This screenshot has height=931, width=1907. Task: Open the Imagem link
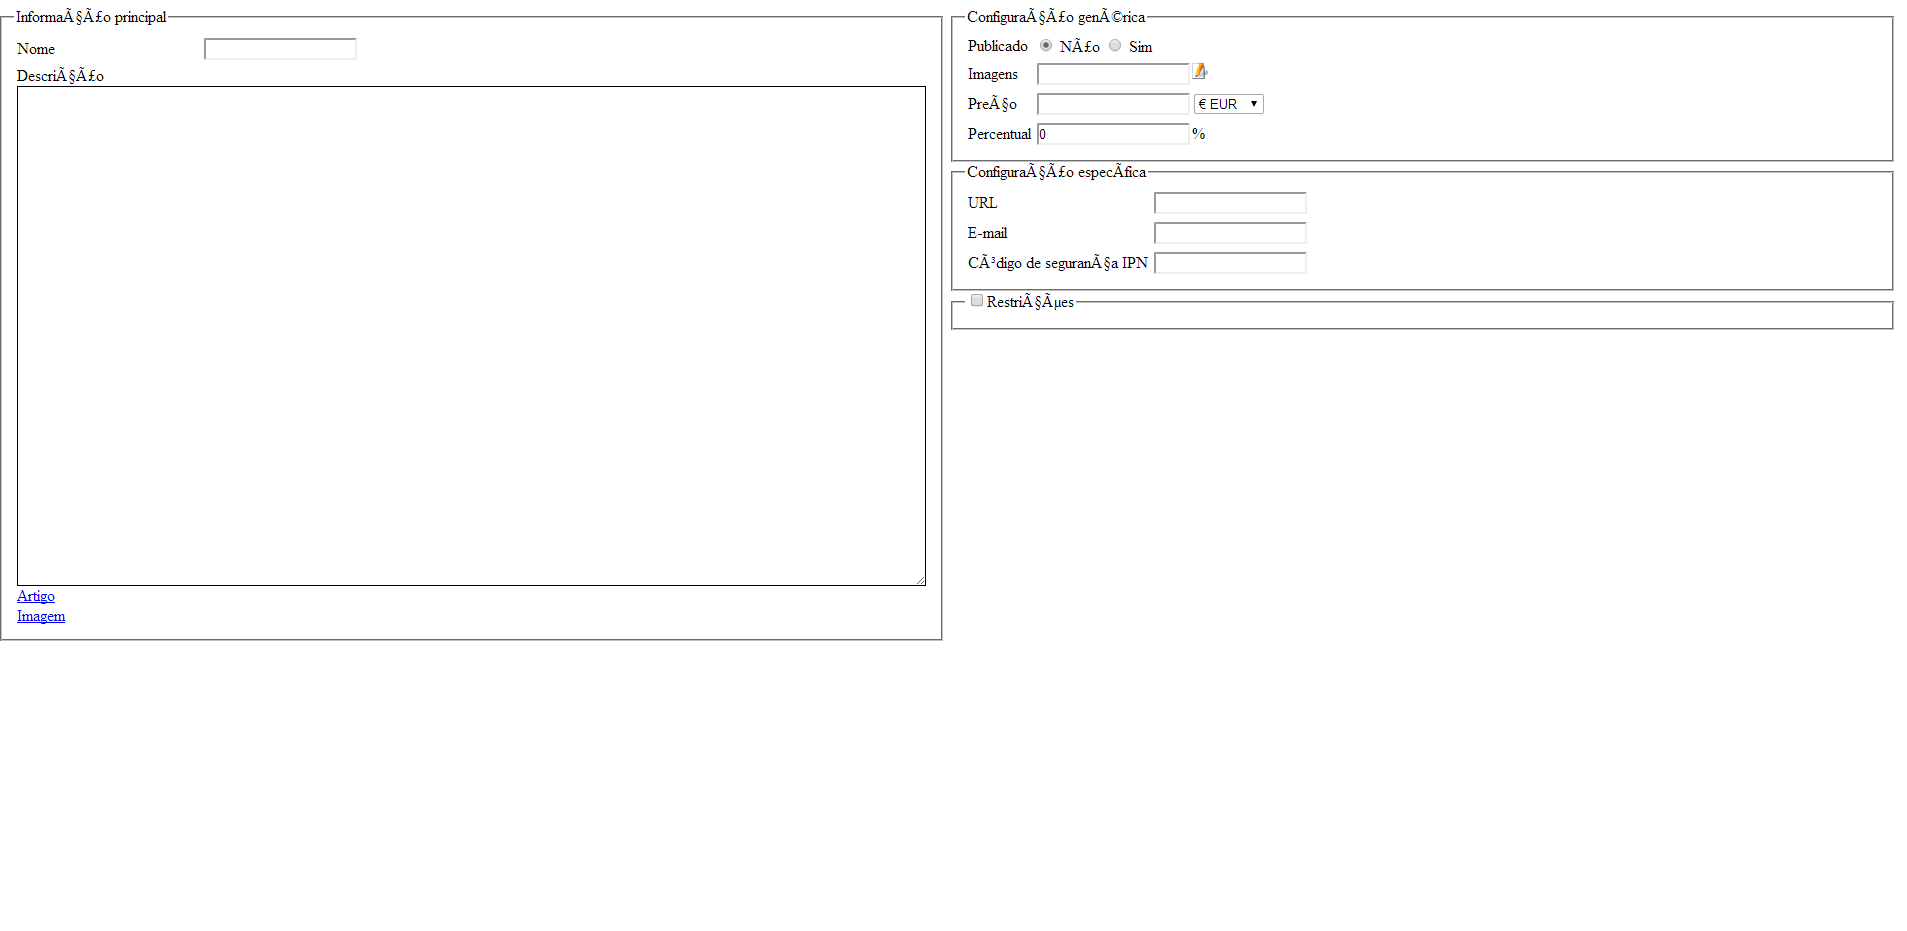(x=41, y=616)
